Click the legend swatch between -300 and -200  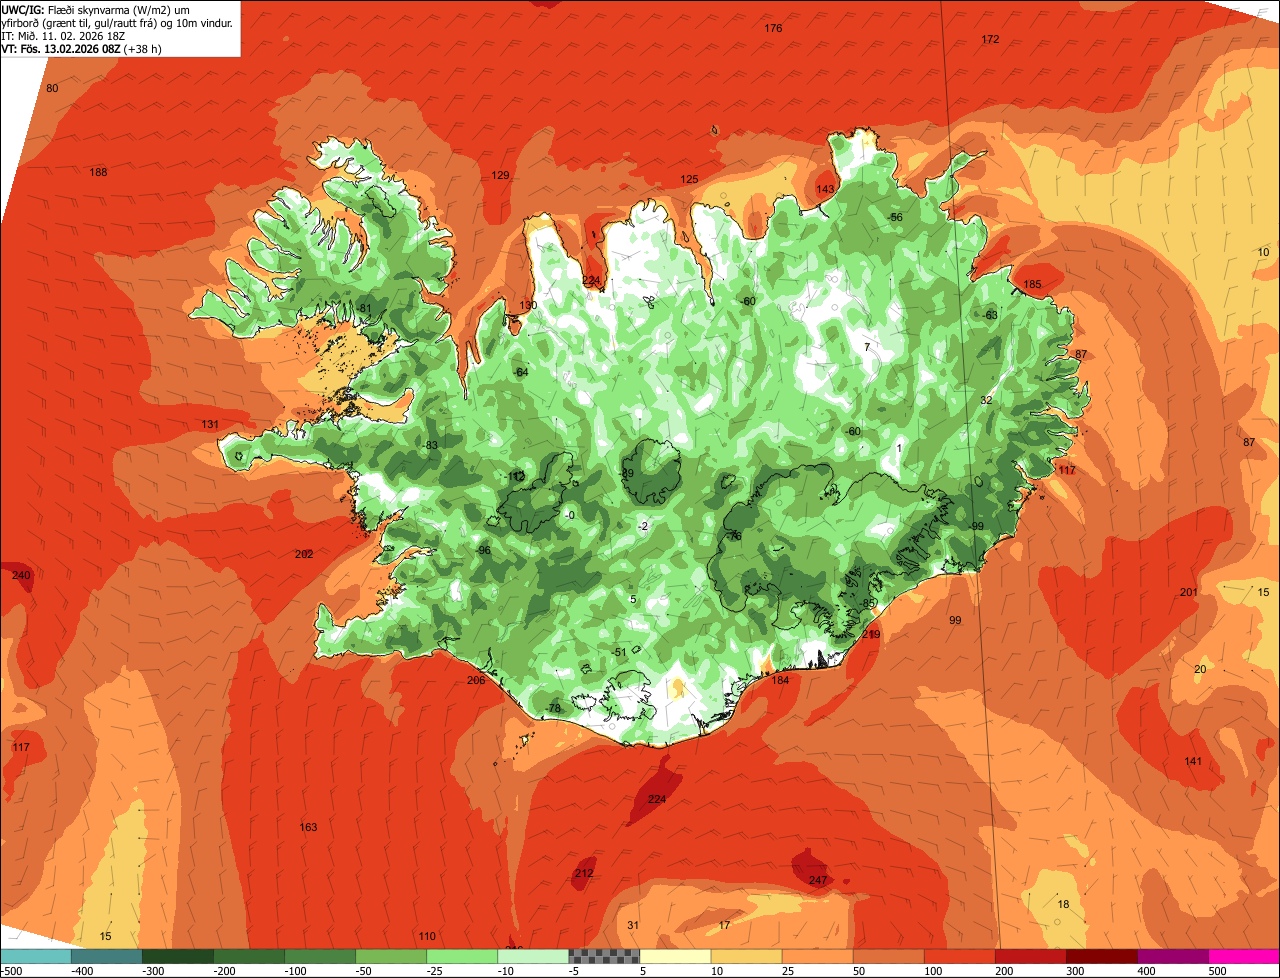177,956
